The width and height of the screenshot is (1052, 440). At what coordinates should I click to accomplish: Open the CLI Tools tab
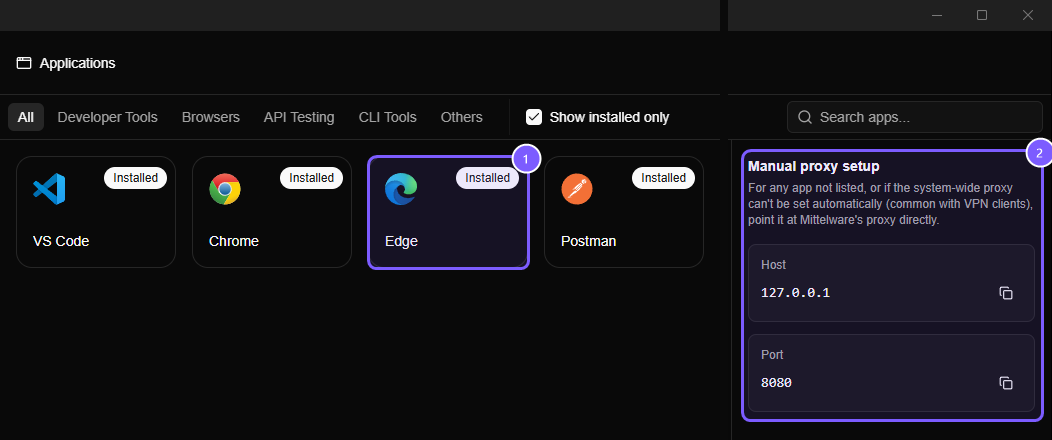click(388, 117)
